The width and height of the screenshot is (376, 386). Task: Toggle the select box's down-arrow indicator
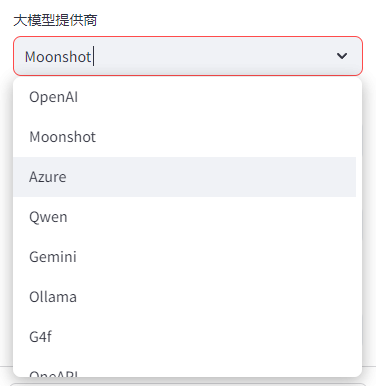tap(342, 56)
